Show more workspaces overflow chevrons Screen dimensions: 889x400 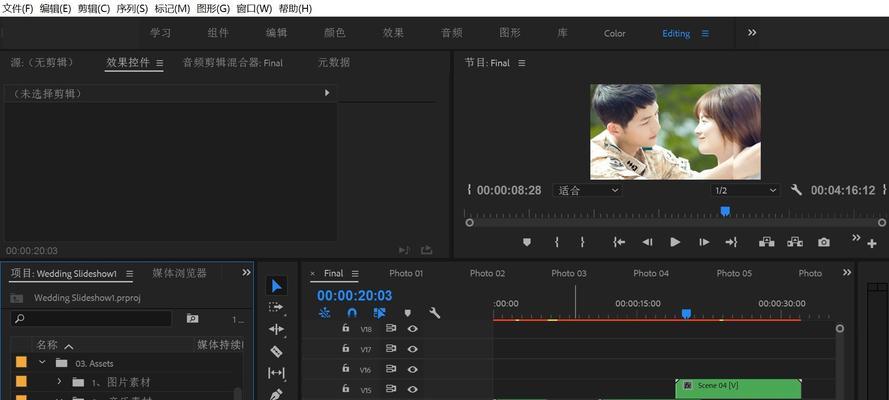pyautogui.click(x=752, y=33)
